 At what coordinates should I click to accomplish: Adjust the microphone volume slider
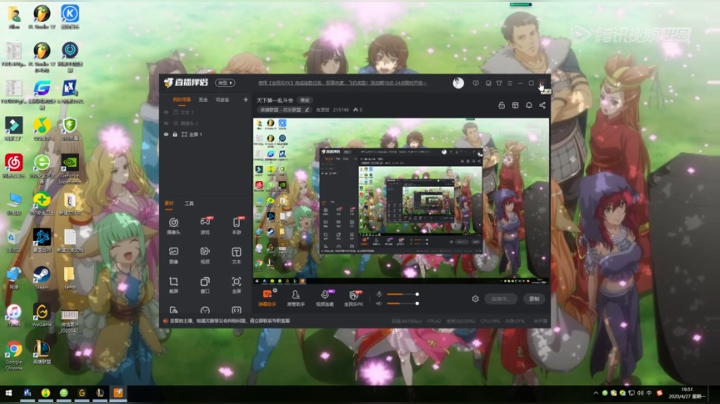403,294
